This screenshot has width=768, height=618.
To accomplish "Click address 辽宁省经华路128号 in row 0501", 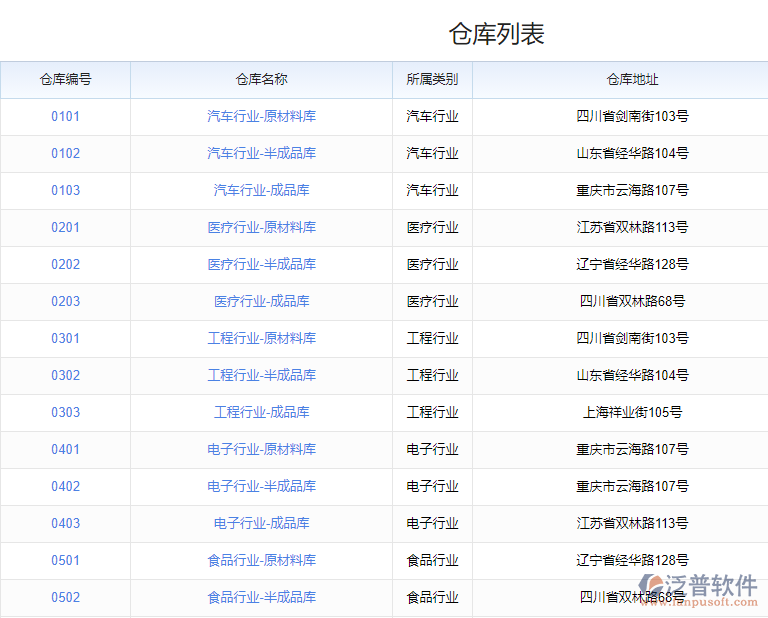I will tap(632, 560).
